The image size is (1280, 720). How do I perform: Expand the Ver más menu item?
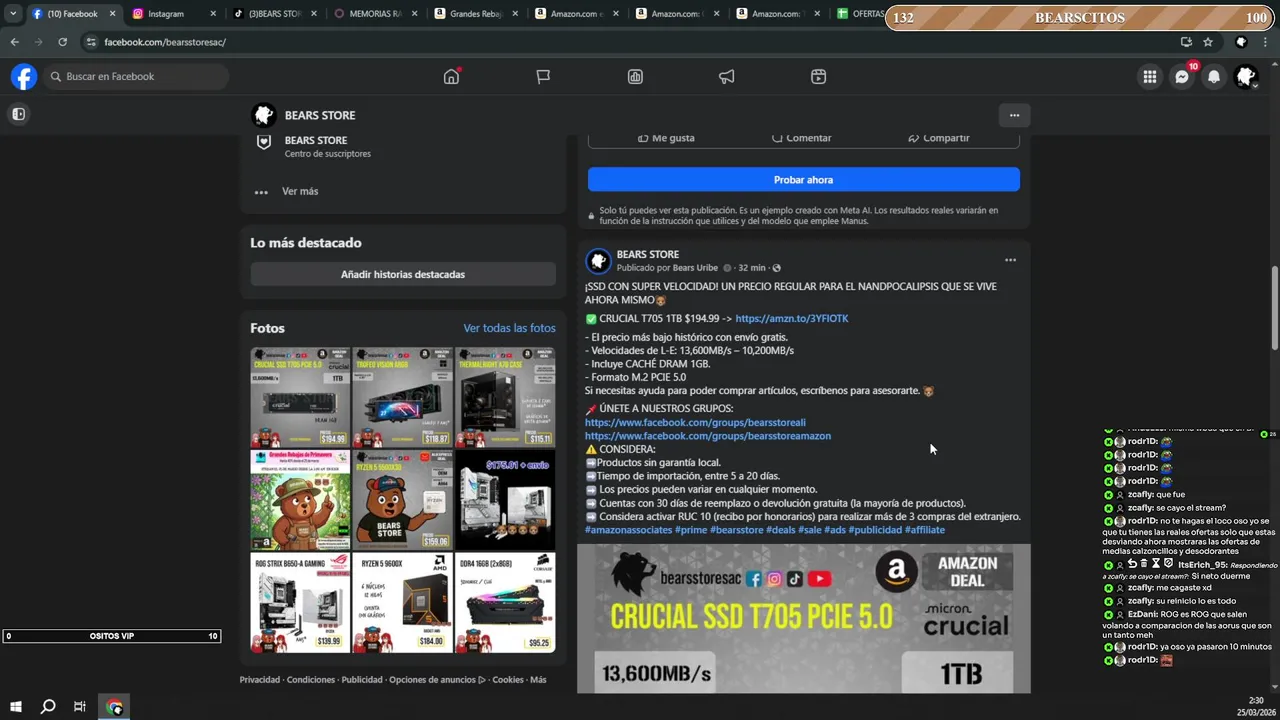(300, 191)
